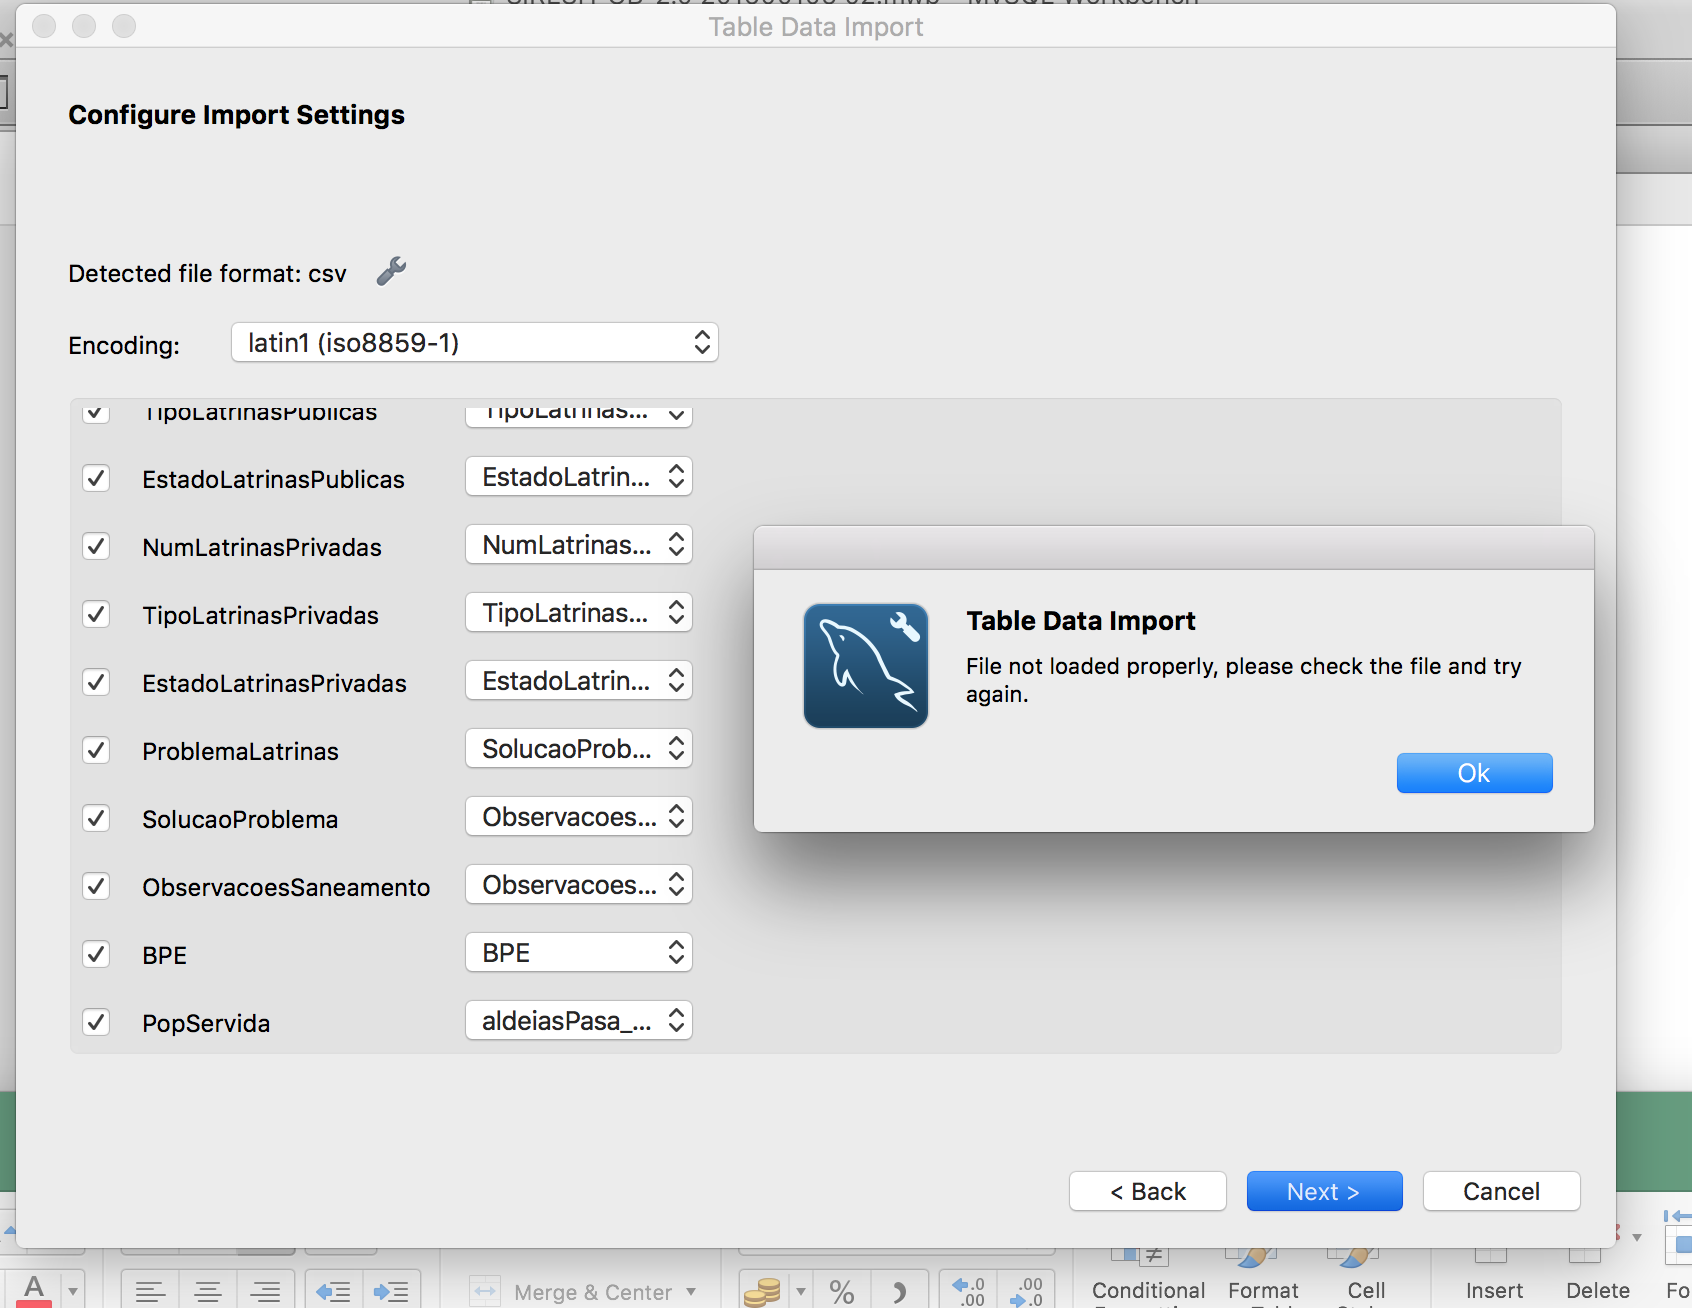Image resolution: width=1692 pixels, height=1308 pixels.
Task: Open the aldeiasPasa mapping dropdown for PopServida
Action: click(578, 1020)
